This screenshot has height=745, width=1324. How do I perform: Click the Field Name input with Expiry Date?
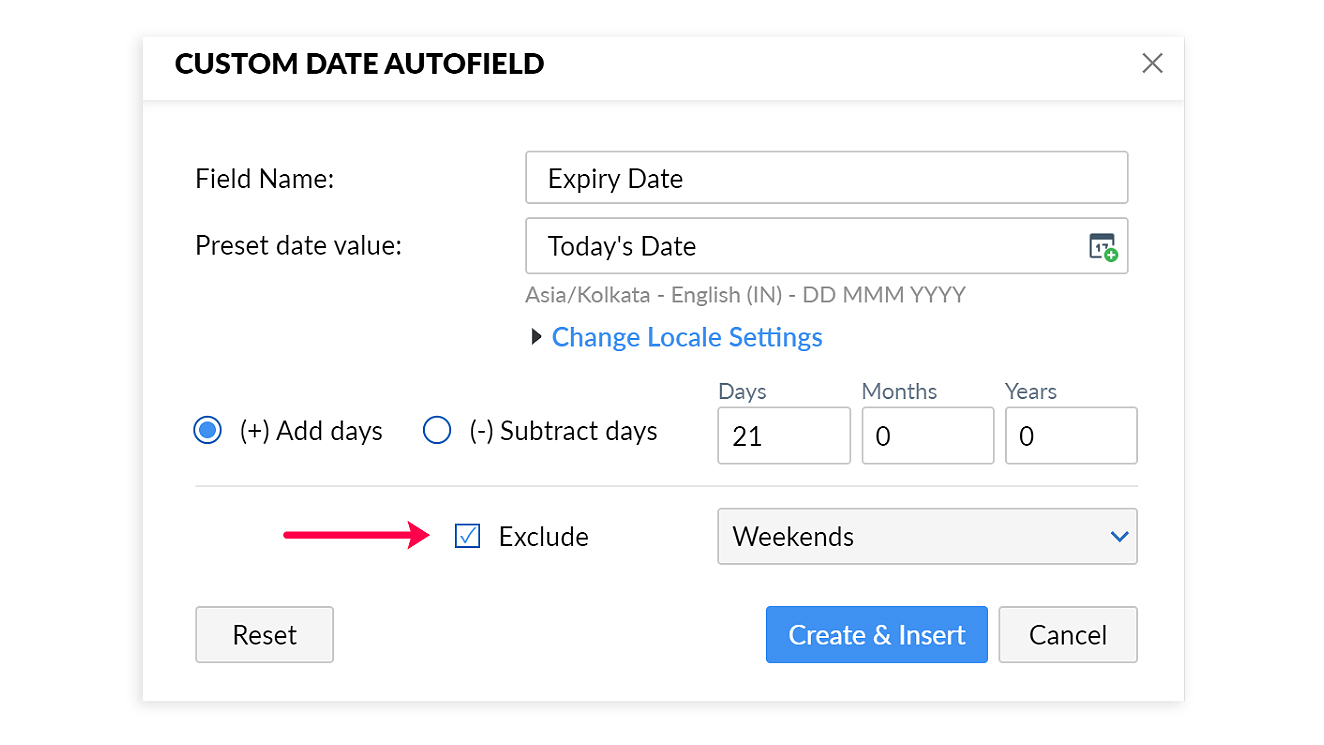[826, 178]
